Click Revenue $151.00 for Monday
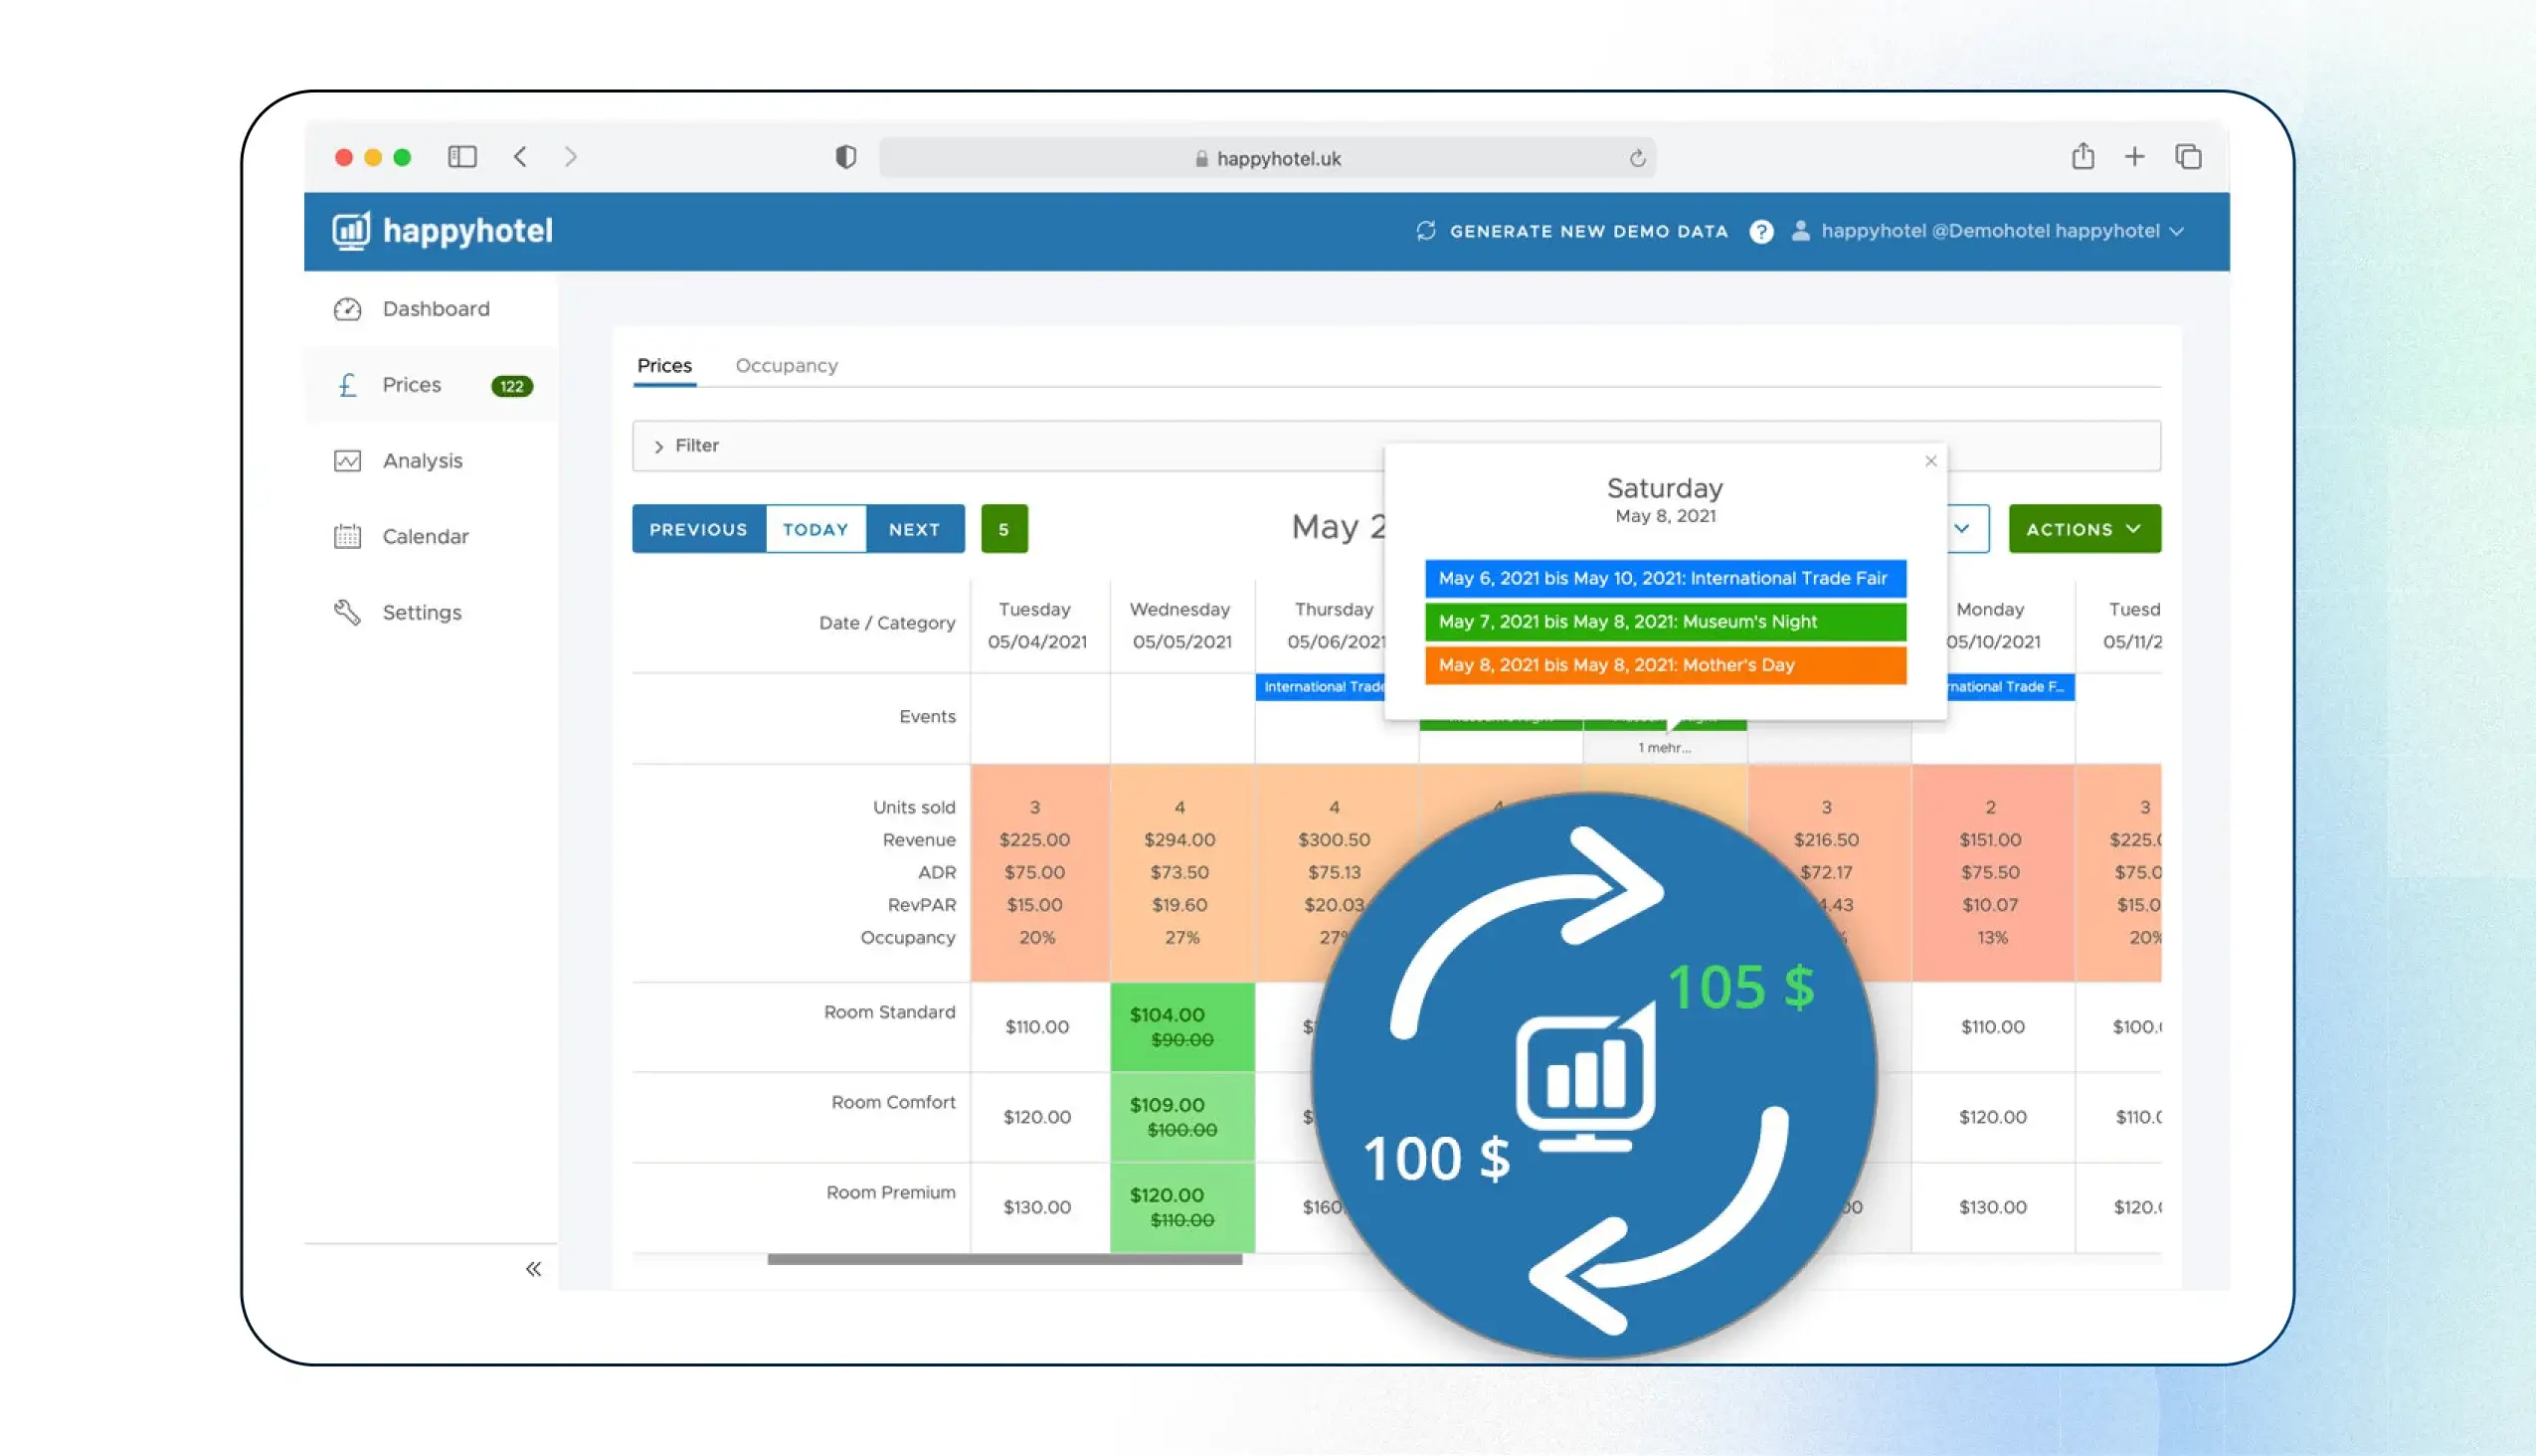This screenshot has width=2536, height=1456. (1990, 840)
